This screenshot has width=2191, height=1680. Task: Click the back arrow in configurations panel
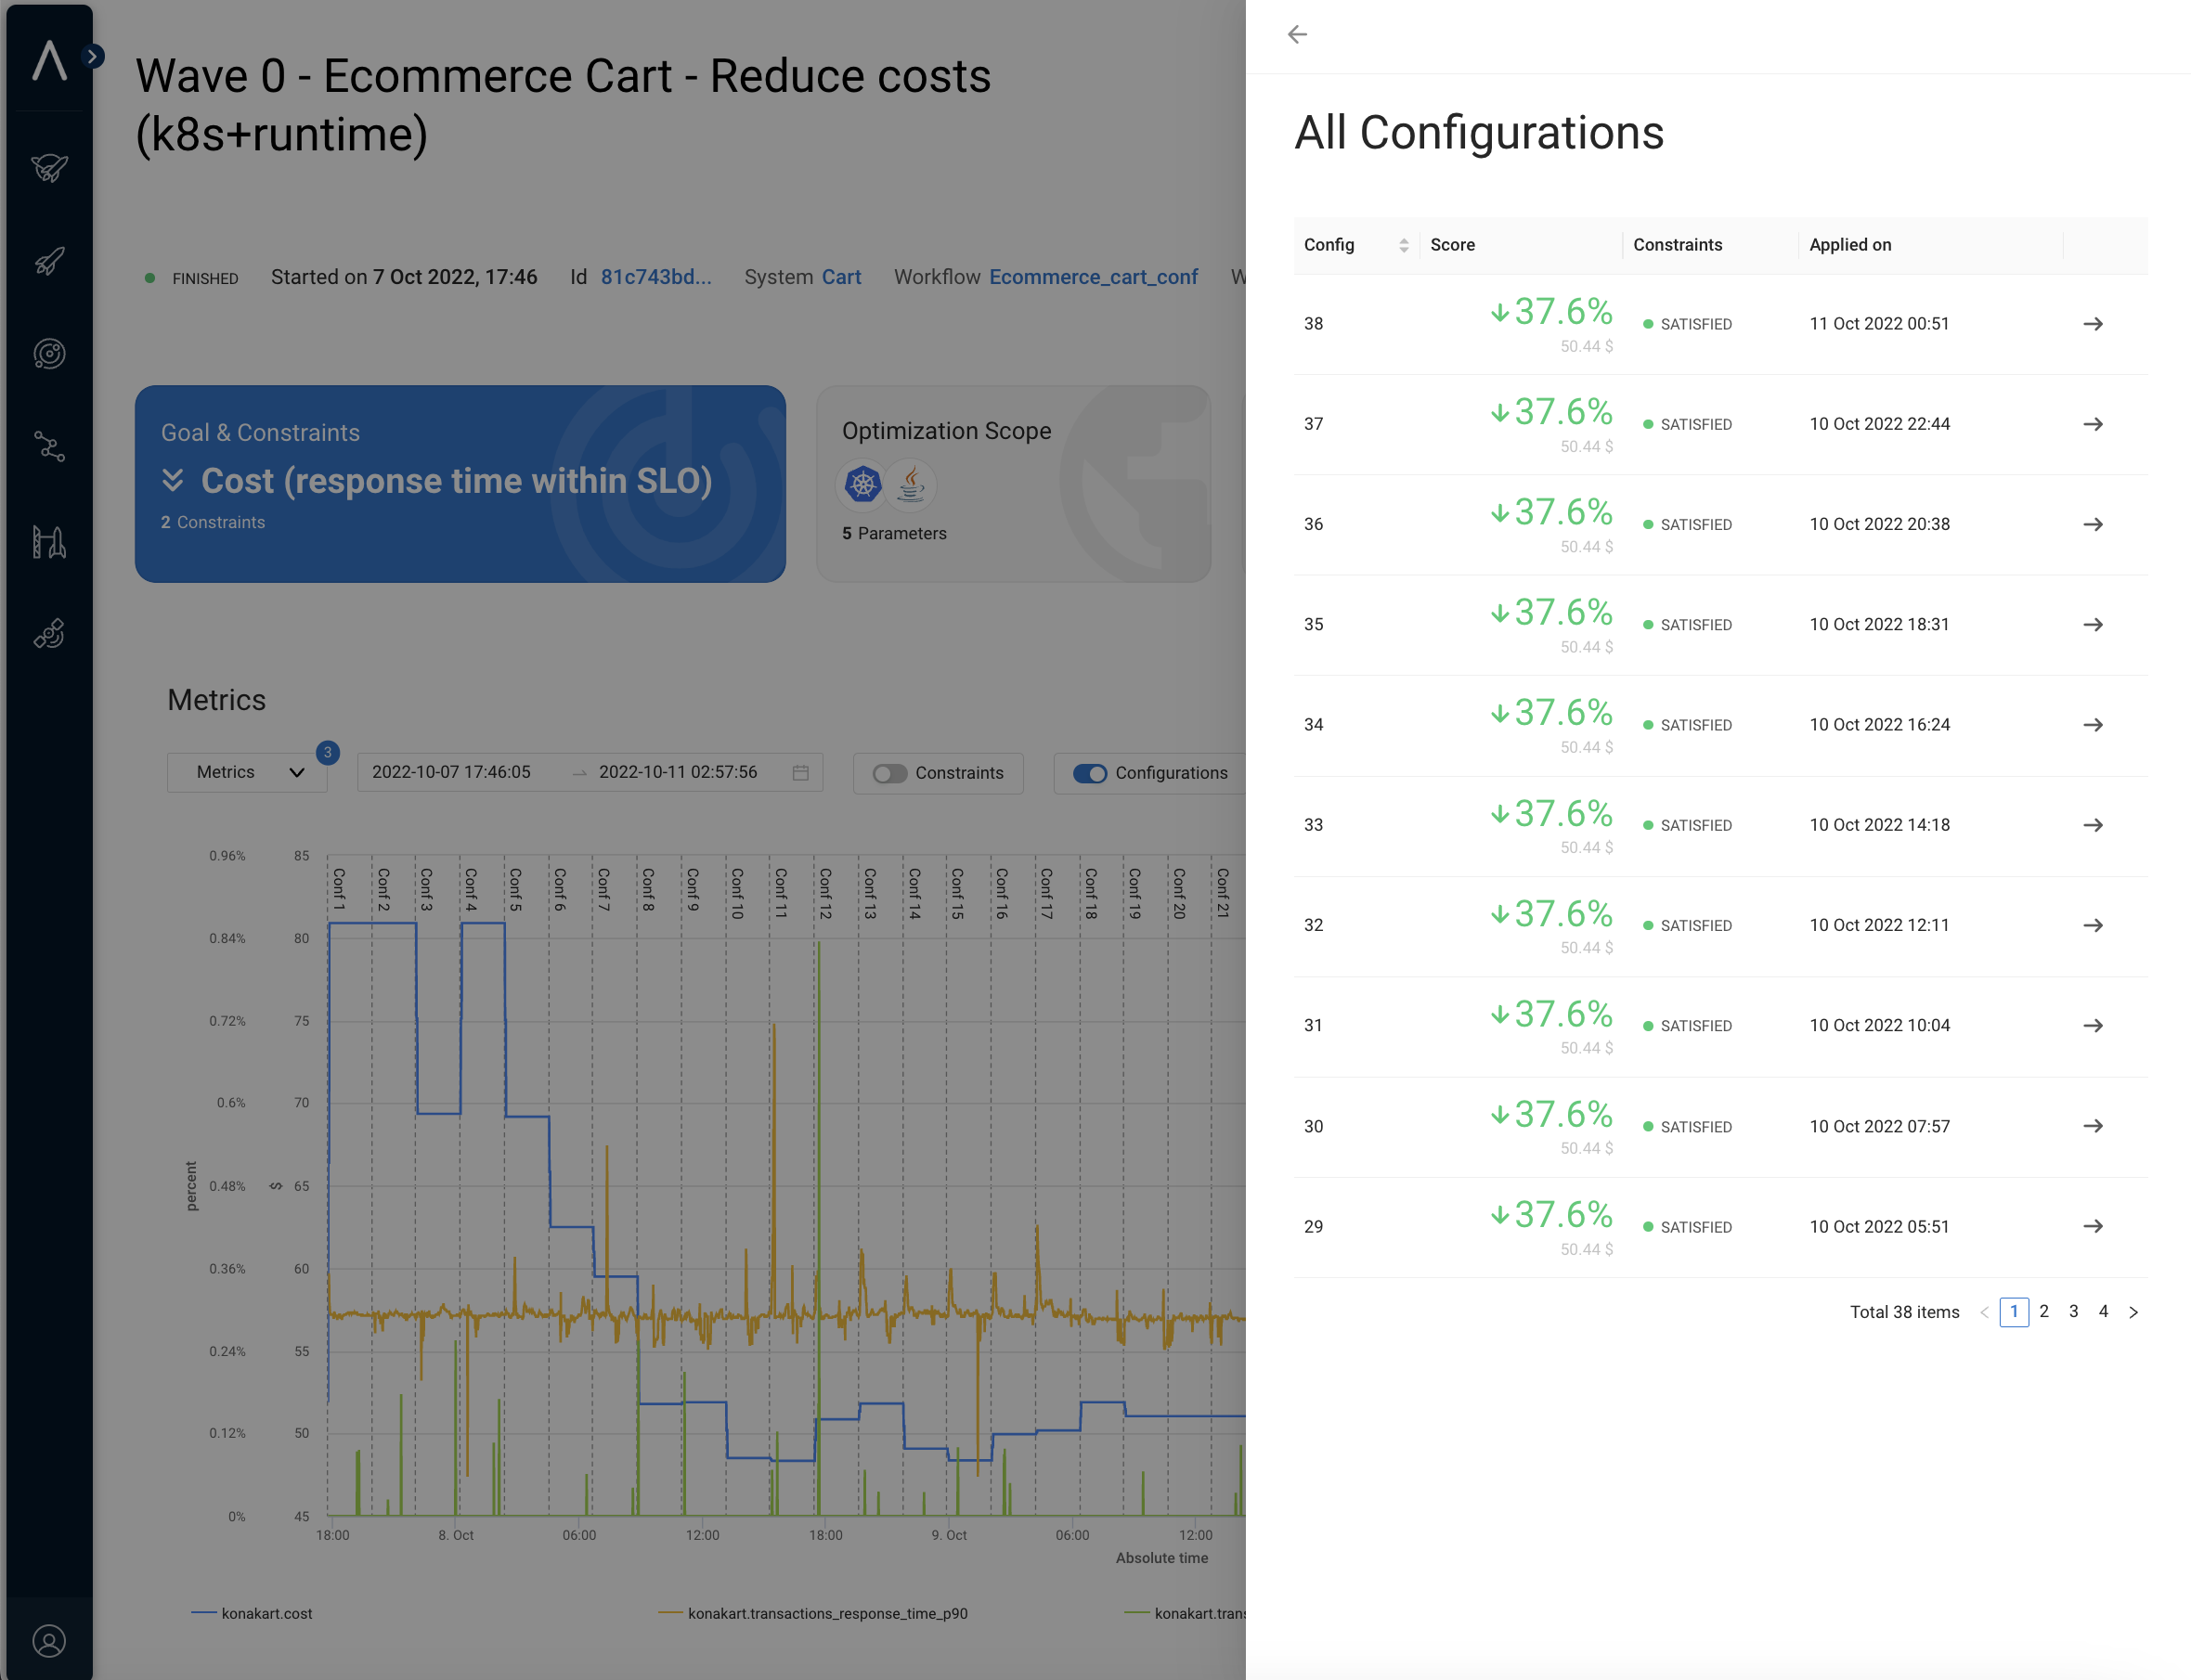tap(1297, 35)
